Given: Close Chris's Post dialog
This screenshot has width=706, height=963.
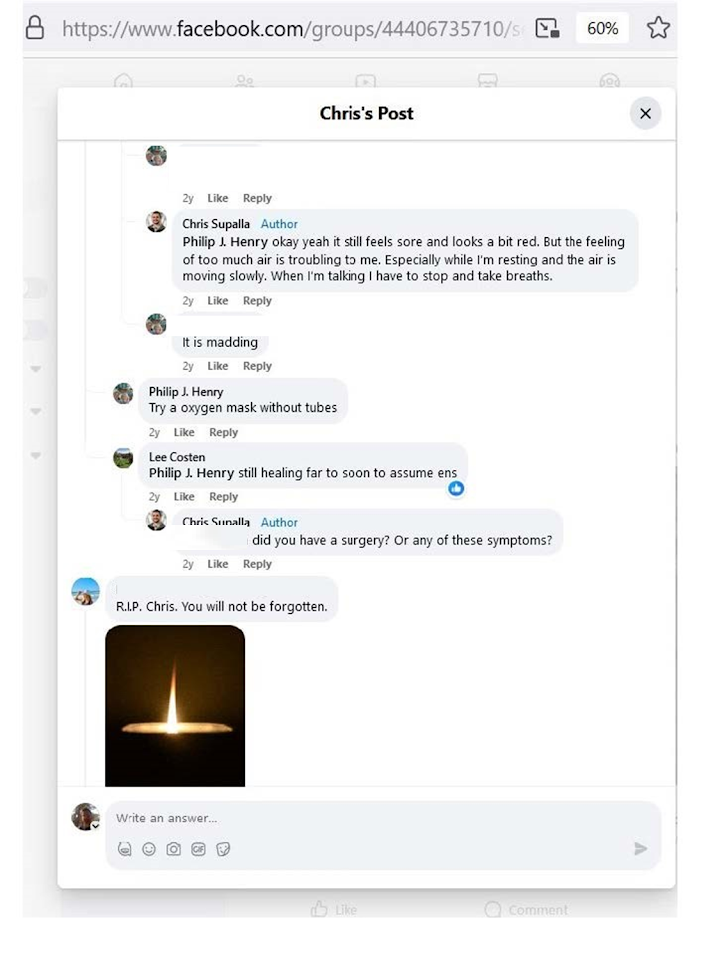Looking at the screenshot, I should [x=645, y=113].
